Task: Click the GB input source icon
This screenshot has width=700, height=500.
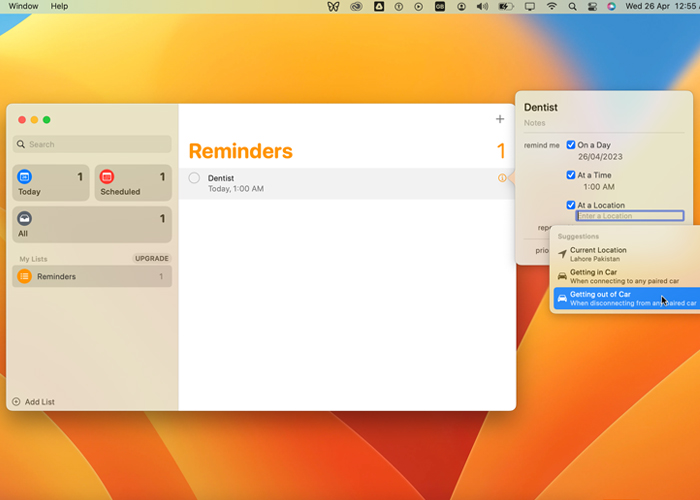Action: coord(440,6)
